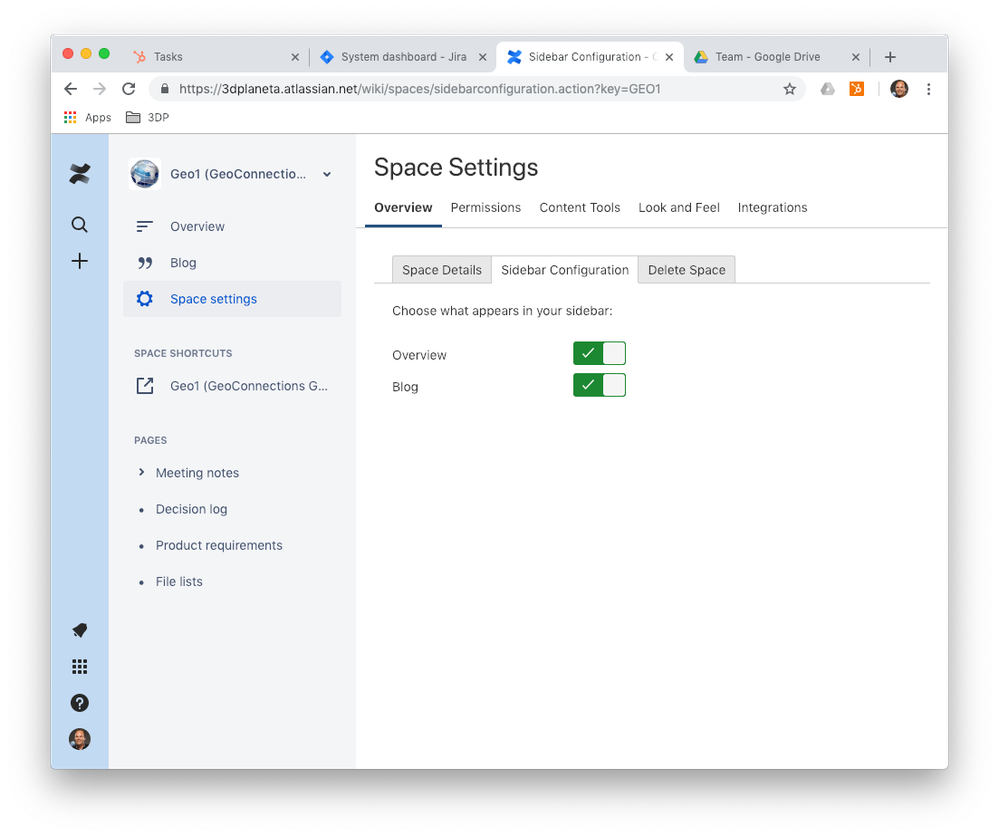Viewport: 999px width, 836px height.
Task: Switch to System dashboard - Jira tab
Action: click(403, 57)
